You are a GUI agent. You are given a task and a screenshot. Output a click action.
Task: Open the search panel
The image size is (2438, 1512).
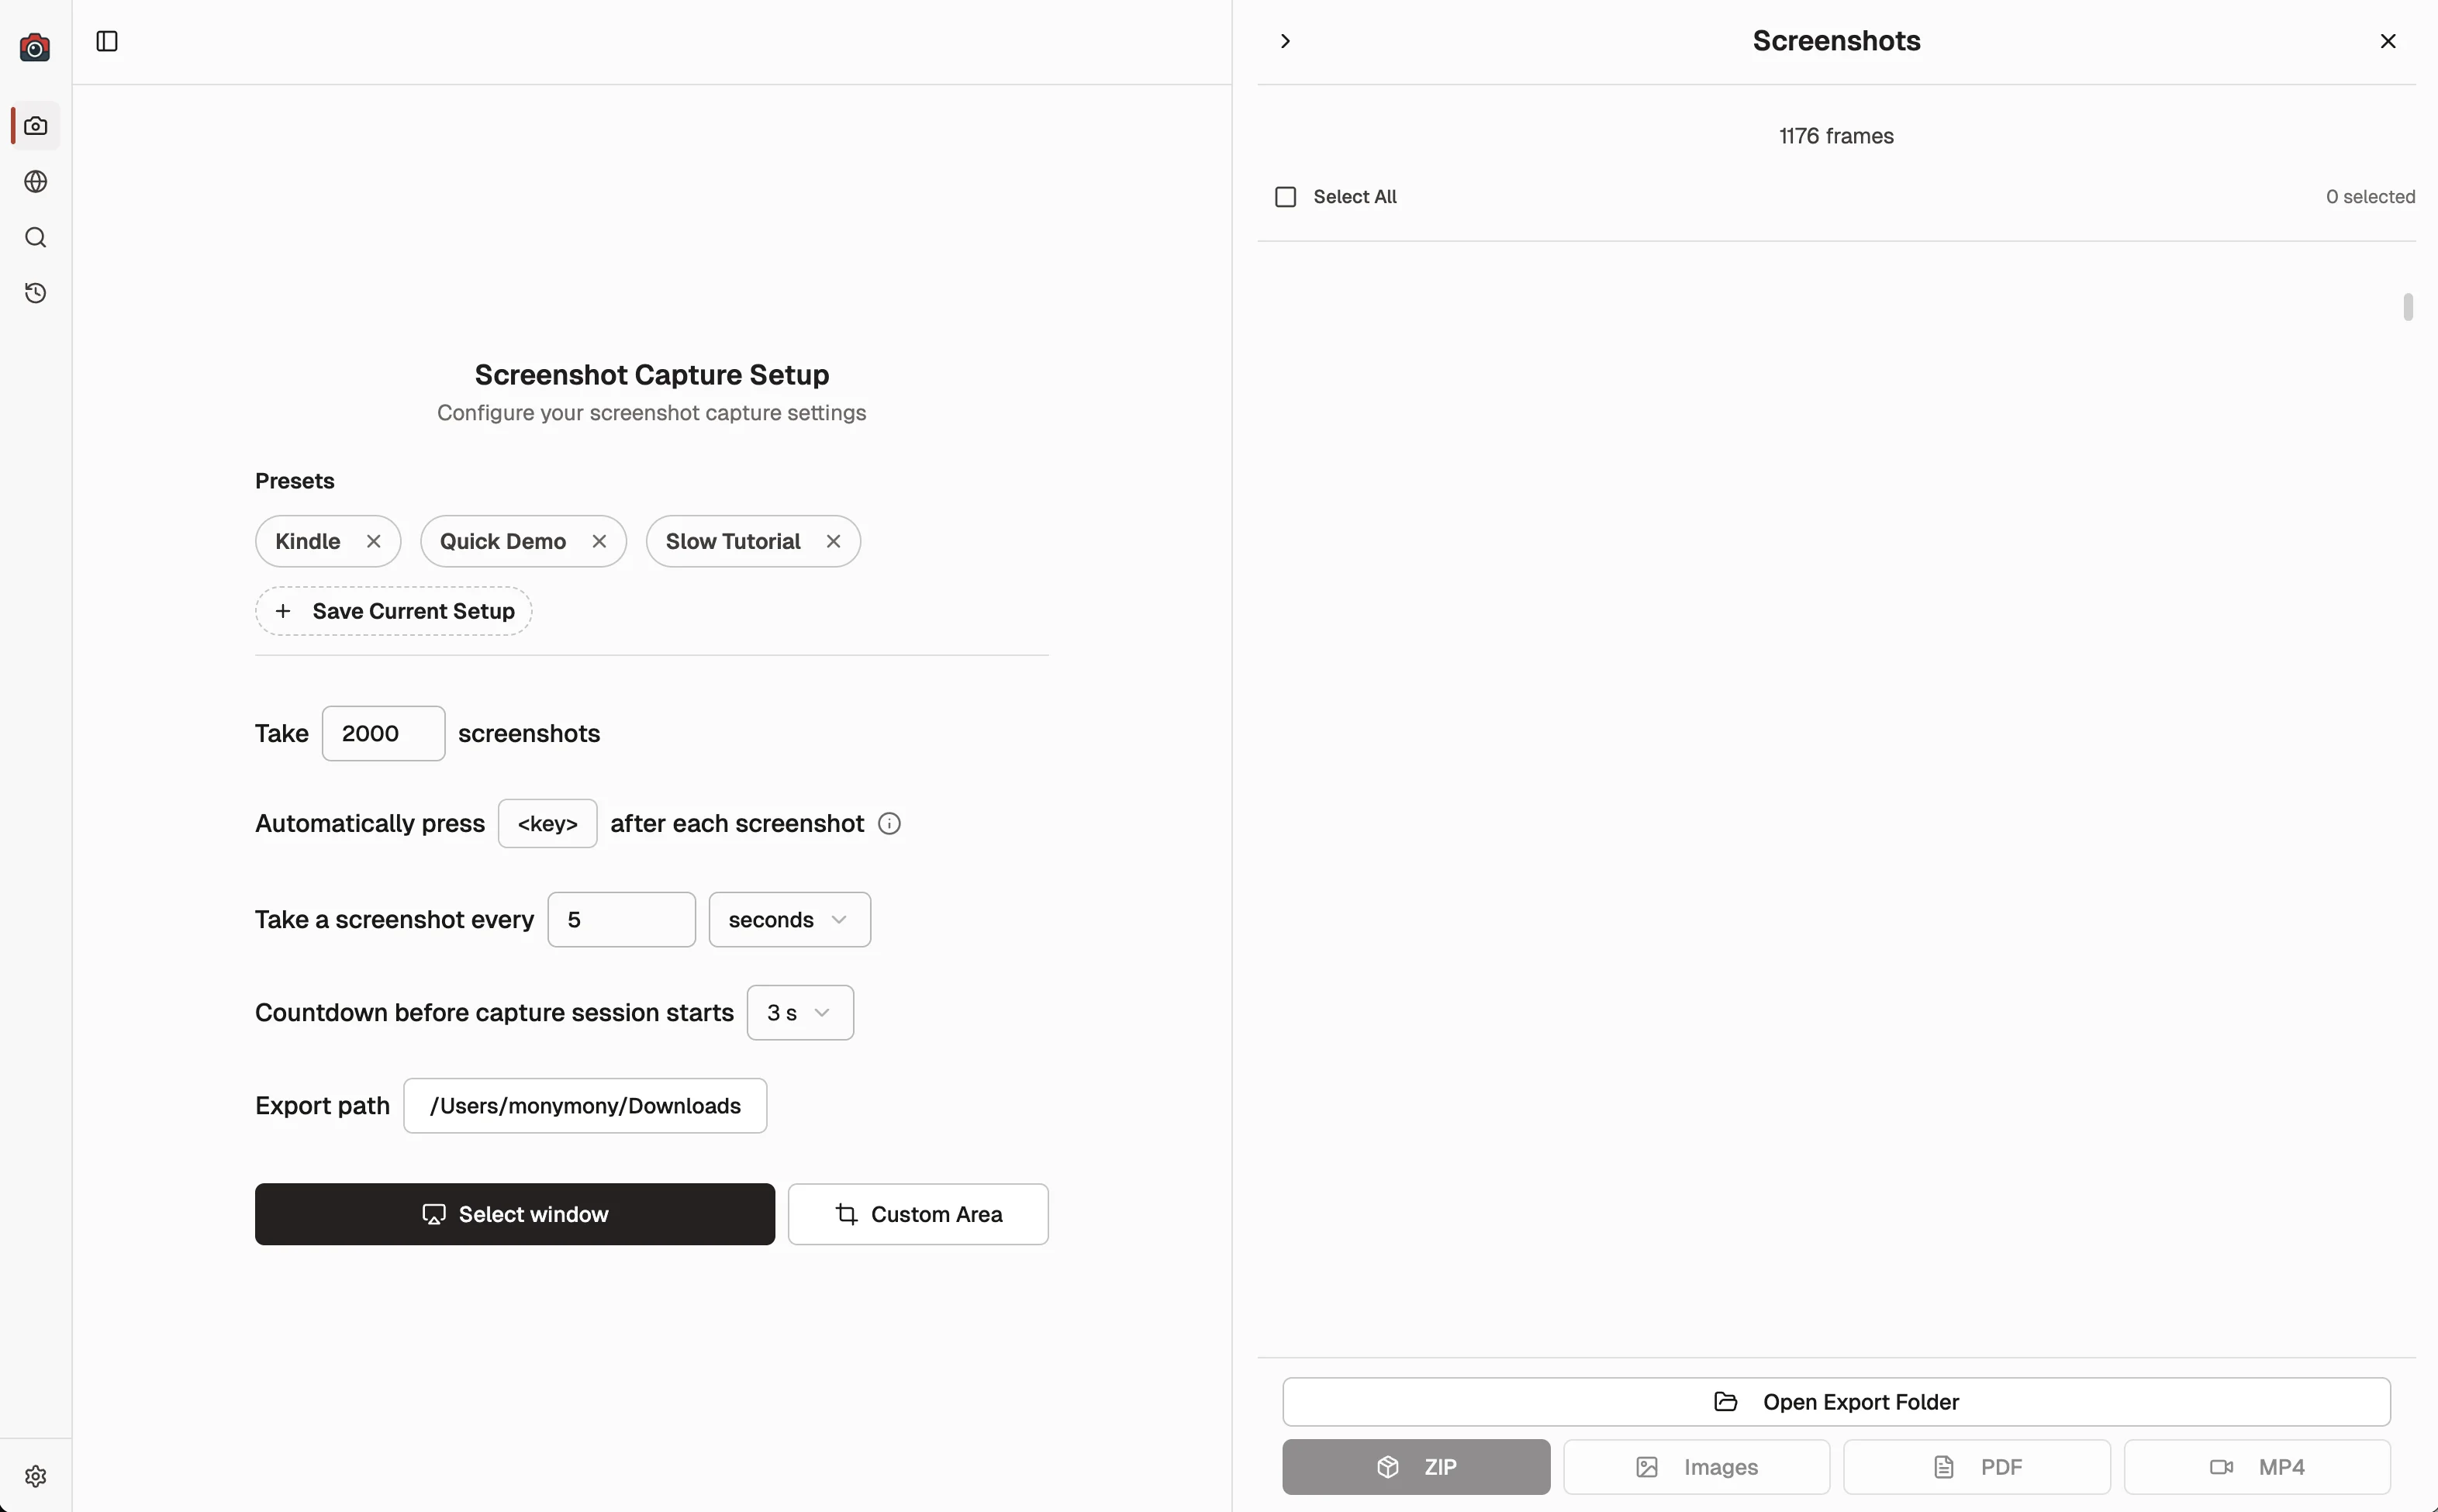(x=35, y=237)
